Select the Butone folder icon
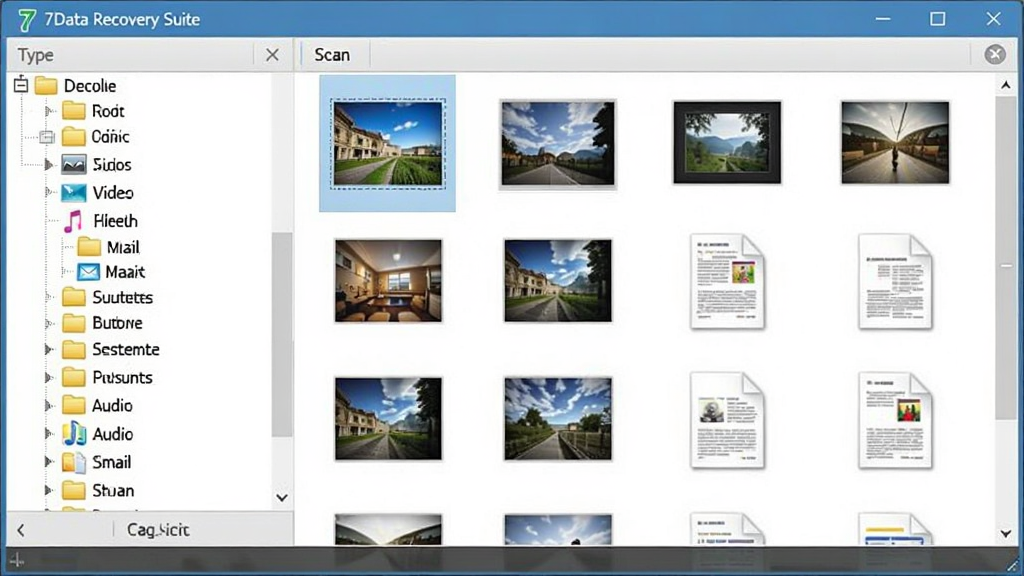This screenshot has height=576, width=1024. click(74, 323)
